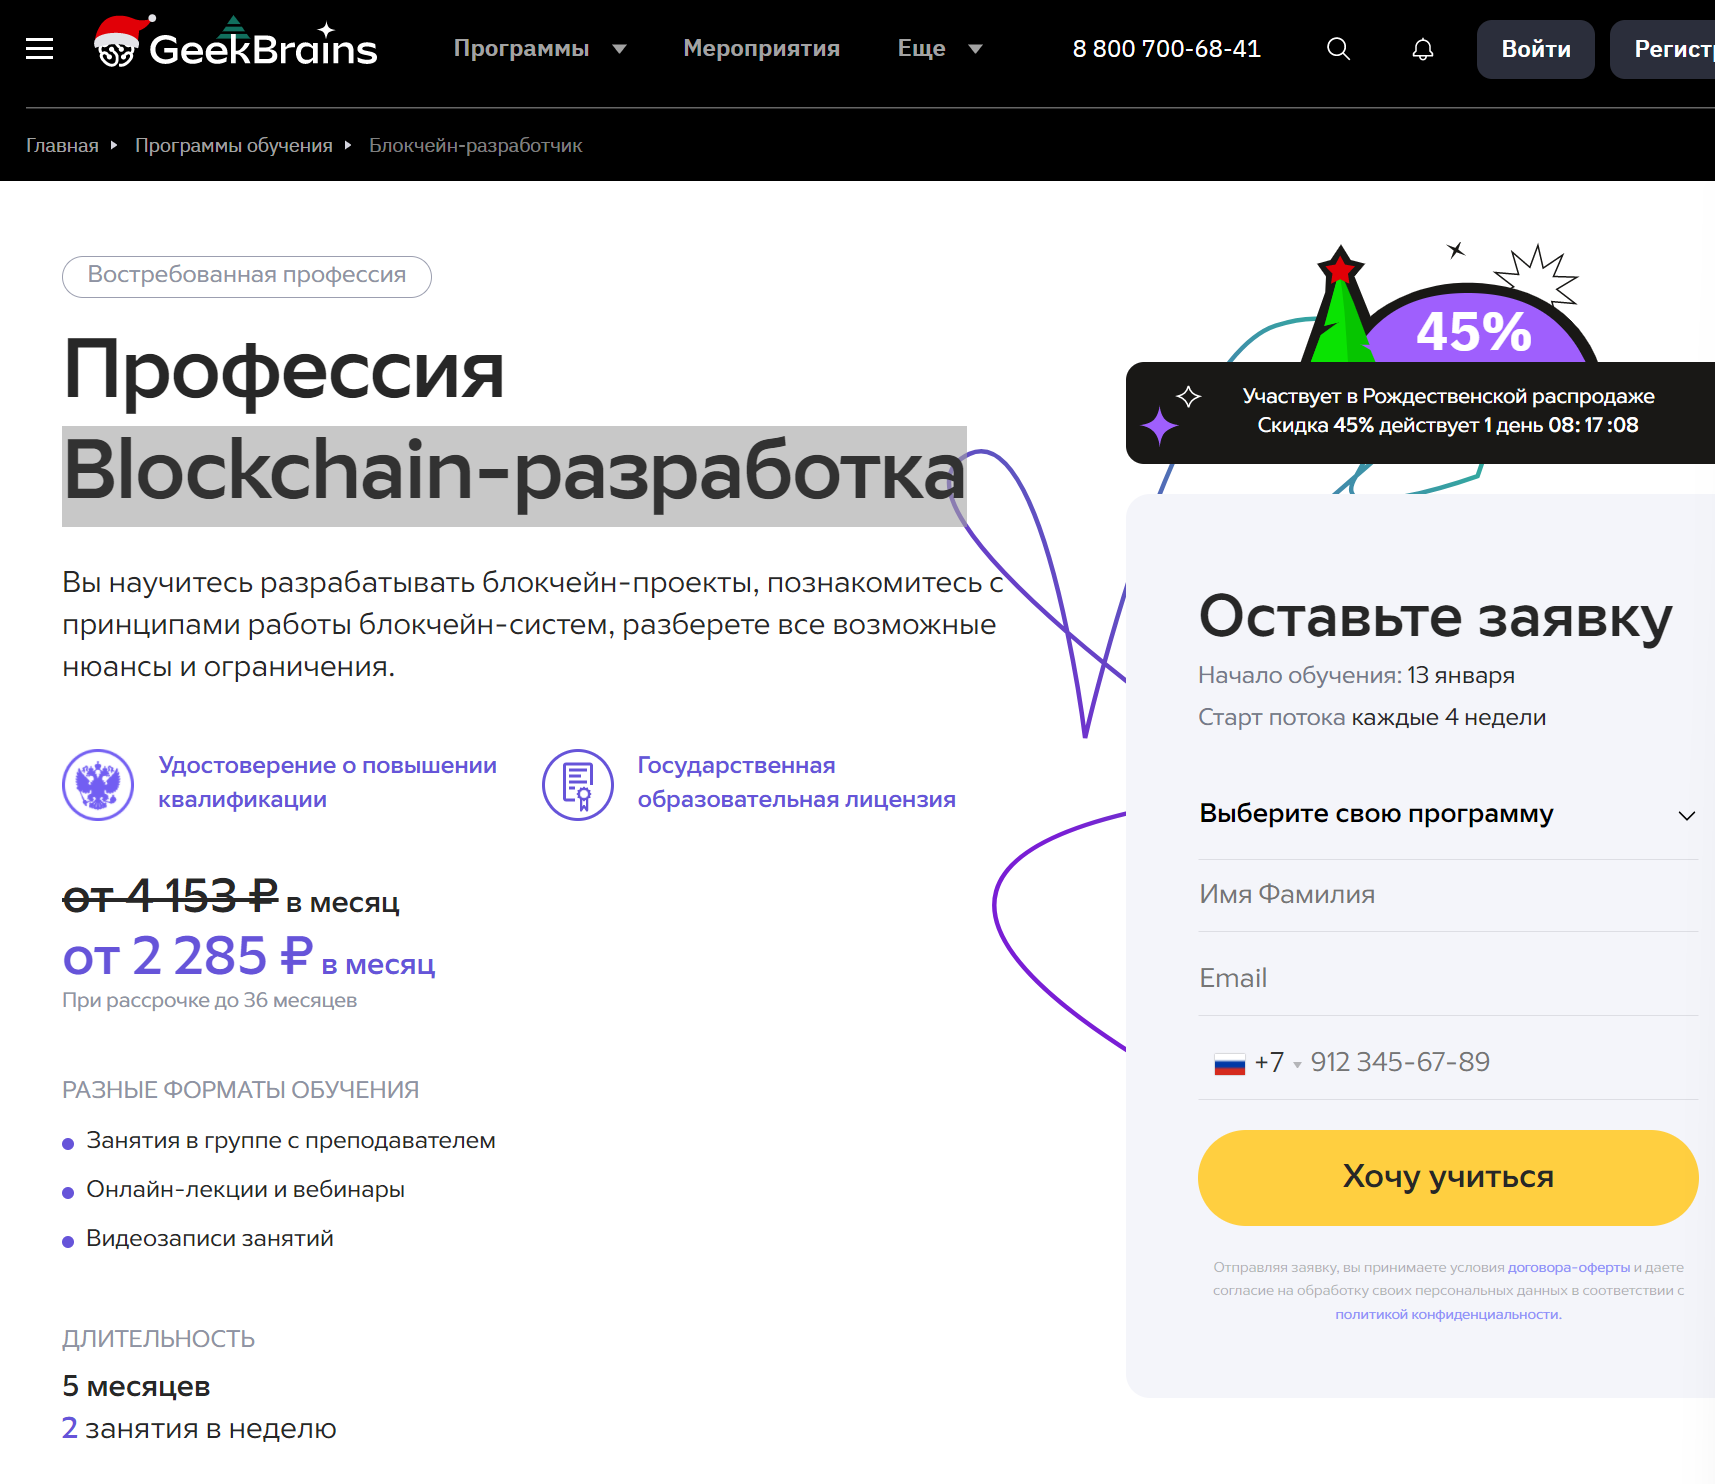Click the Russian flag country icon
This screenshot has width=1715, height=1484.
click(1229, 1064)
